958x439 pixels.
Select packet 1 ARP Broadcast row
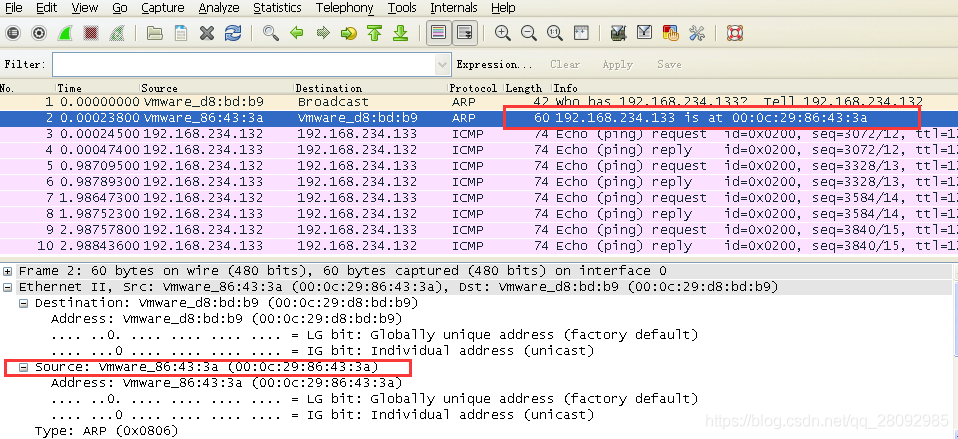pyautogui.click(x=479, y=102)
